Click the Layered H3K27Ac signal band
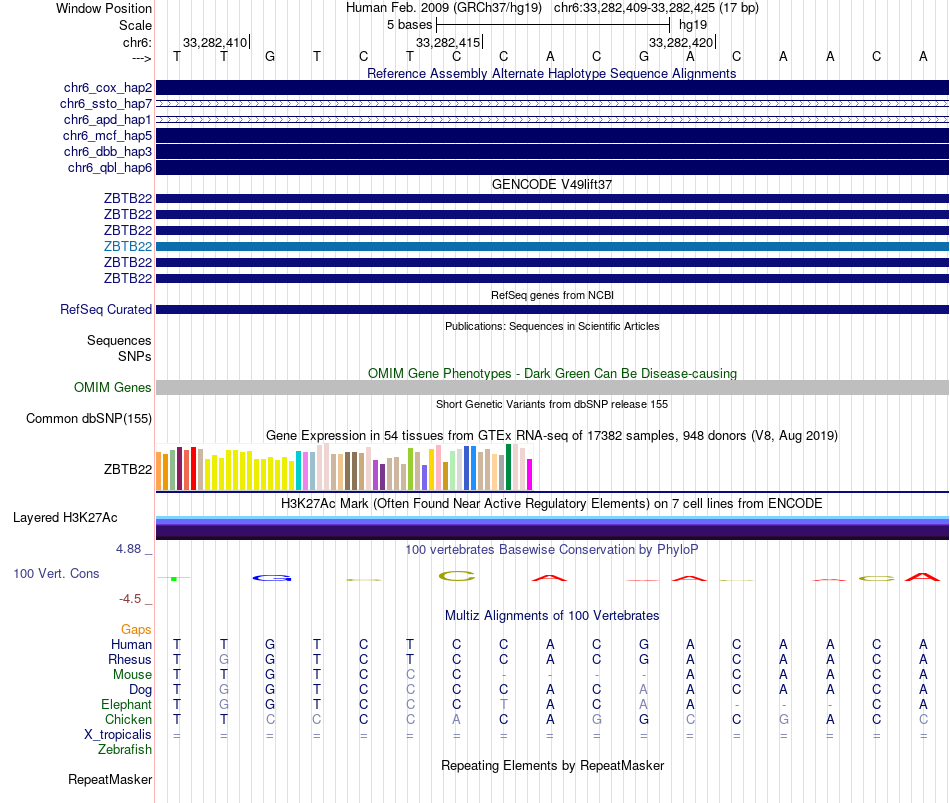Viewport: 950px width, 803px height. coord(552,528)
